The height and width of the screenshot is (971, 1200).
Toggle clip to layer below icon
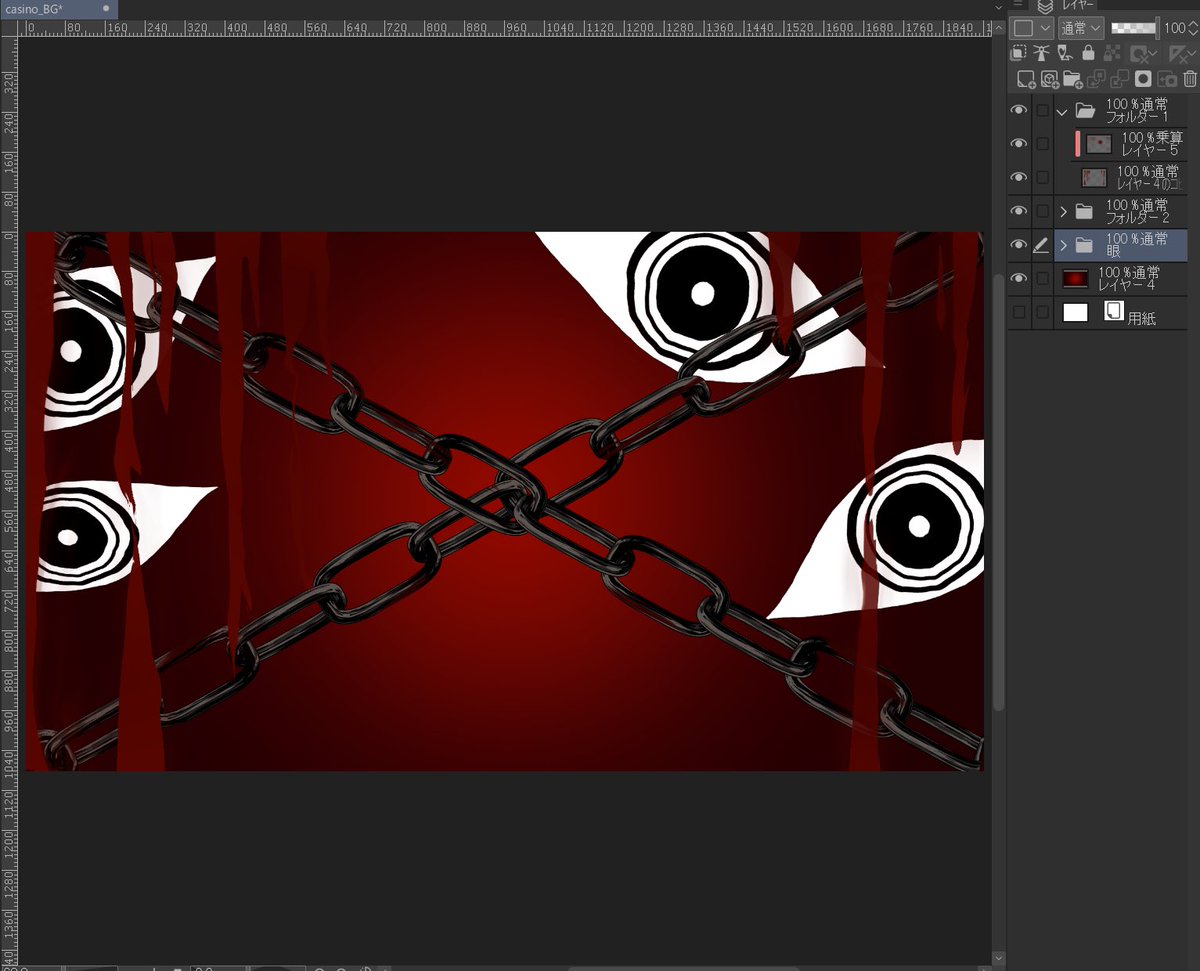1018,53
